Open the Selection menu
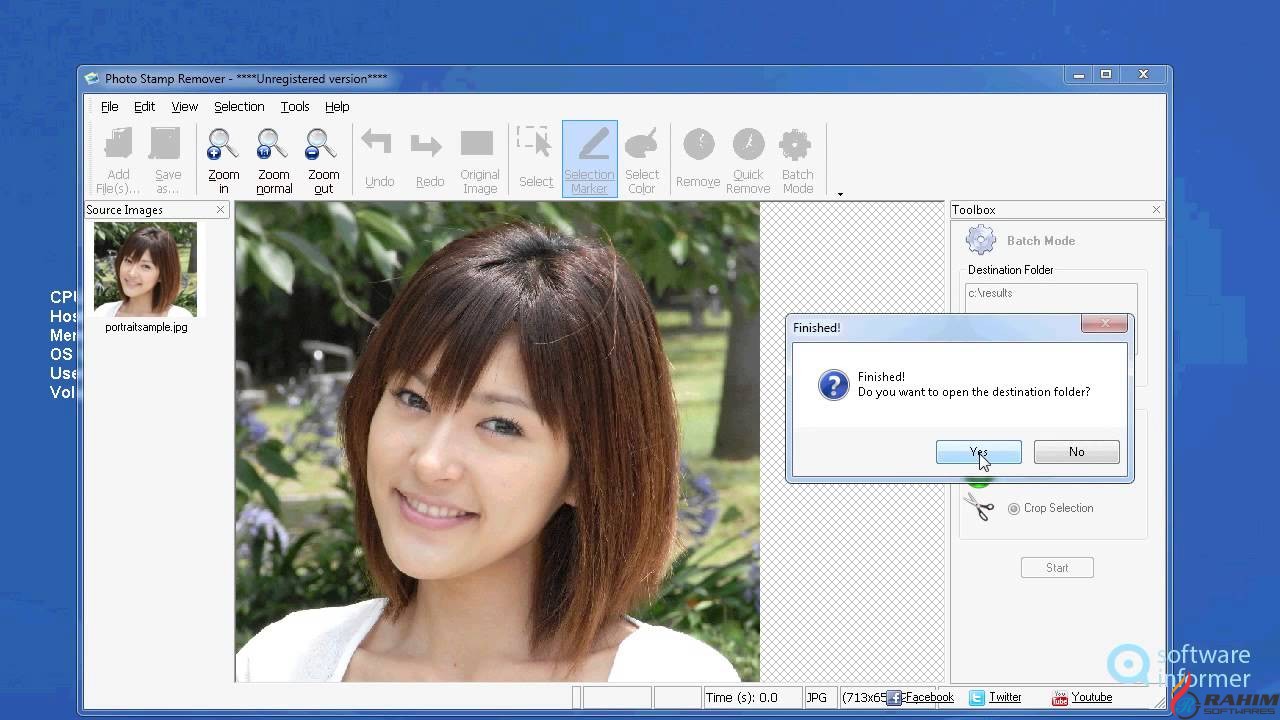 [239, 106]
